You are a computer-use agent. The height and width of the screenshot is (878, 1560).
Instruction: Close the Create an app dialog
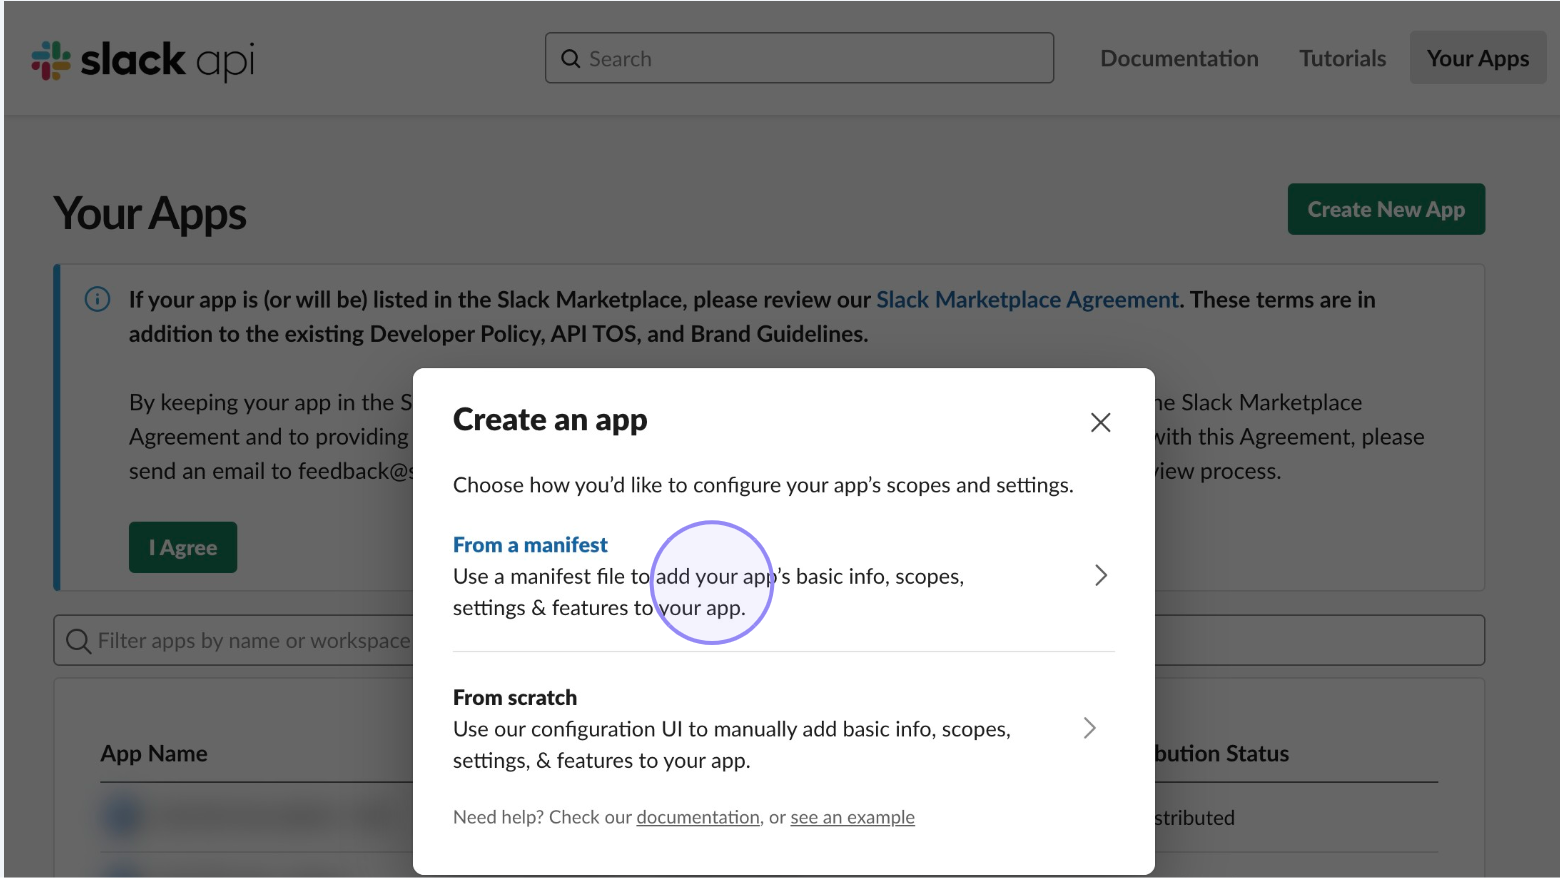[1100, 422]
